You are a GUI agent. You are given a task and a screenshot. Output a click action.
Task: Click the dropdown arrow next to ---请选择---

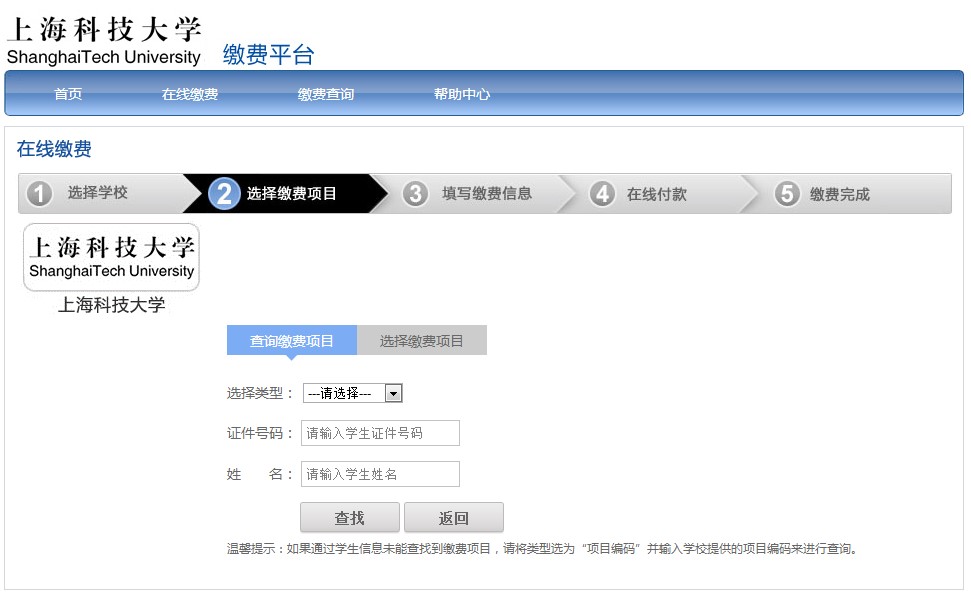(x=394, y=392)
